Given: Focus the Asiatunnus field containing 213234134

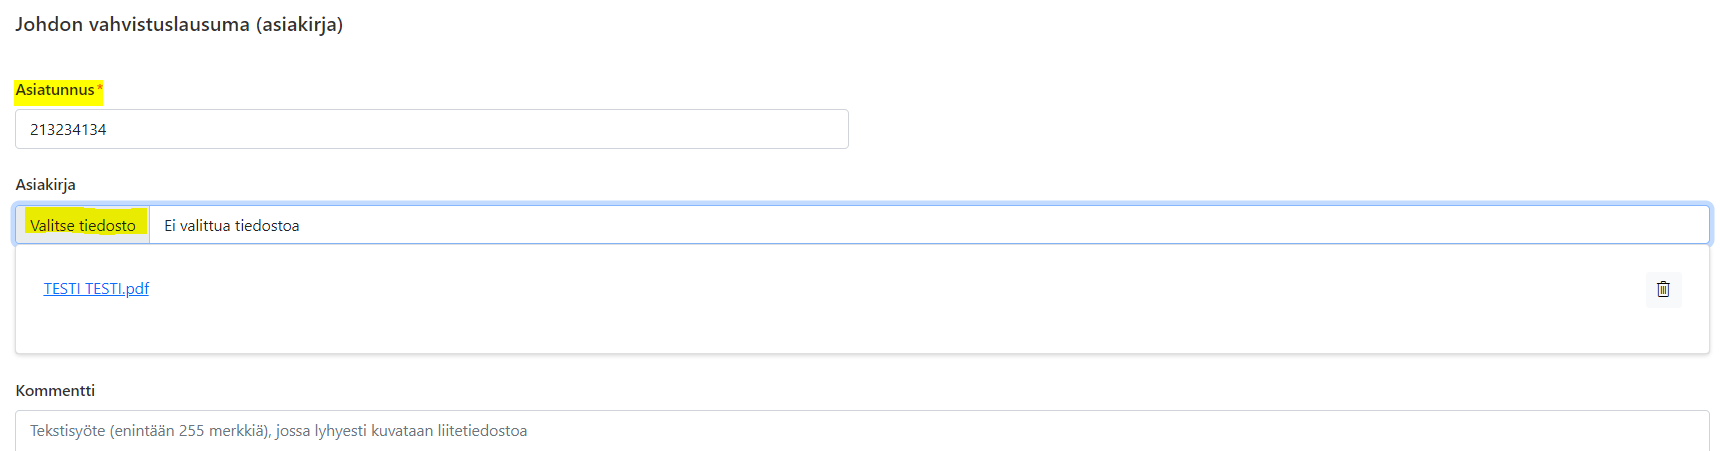Looking at the screenshot, I should point(432,129).
